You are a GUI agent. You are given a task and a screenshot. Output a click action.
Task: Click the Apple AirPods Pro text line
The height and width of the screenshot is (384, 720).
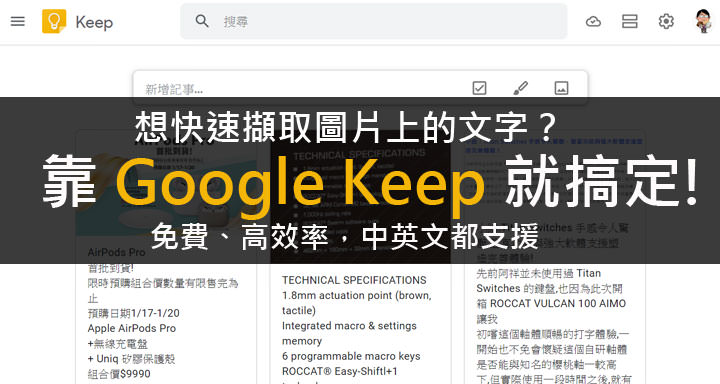click(132, 328)
